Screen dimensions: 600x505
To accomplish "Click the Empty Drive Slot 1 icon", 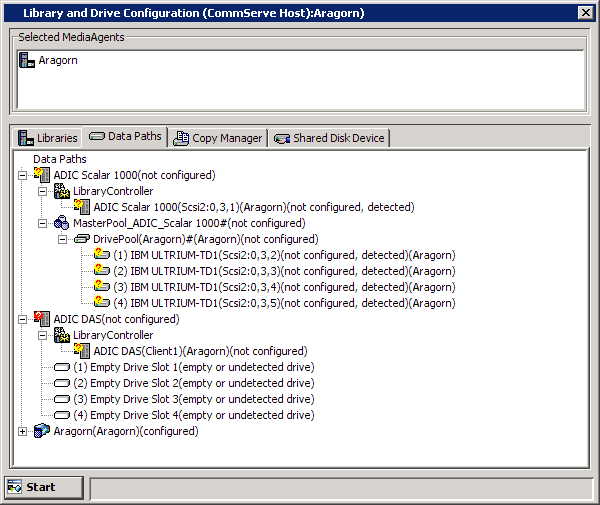I will pos(62,367).
